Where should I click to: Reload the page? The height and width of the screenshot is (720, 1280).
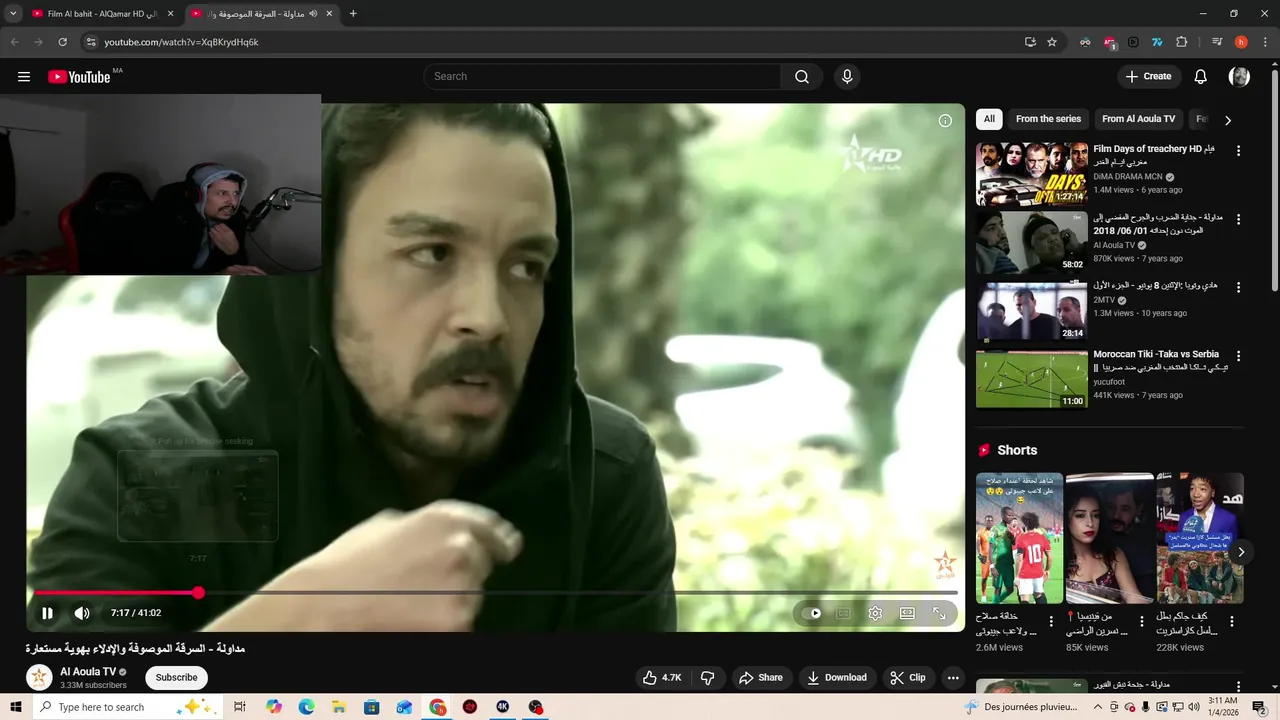tap(62, 42)
